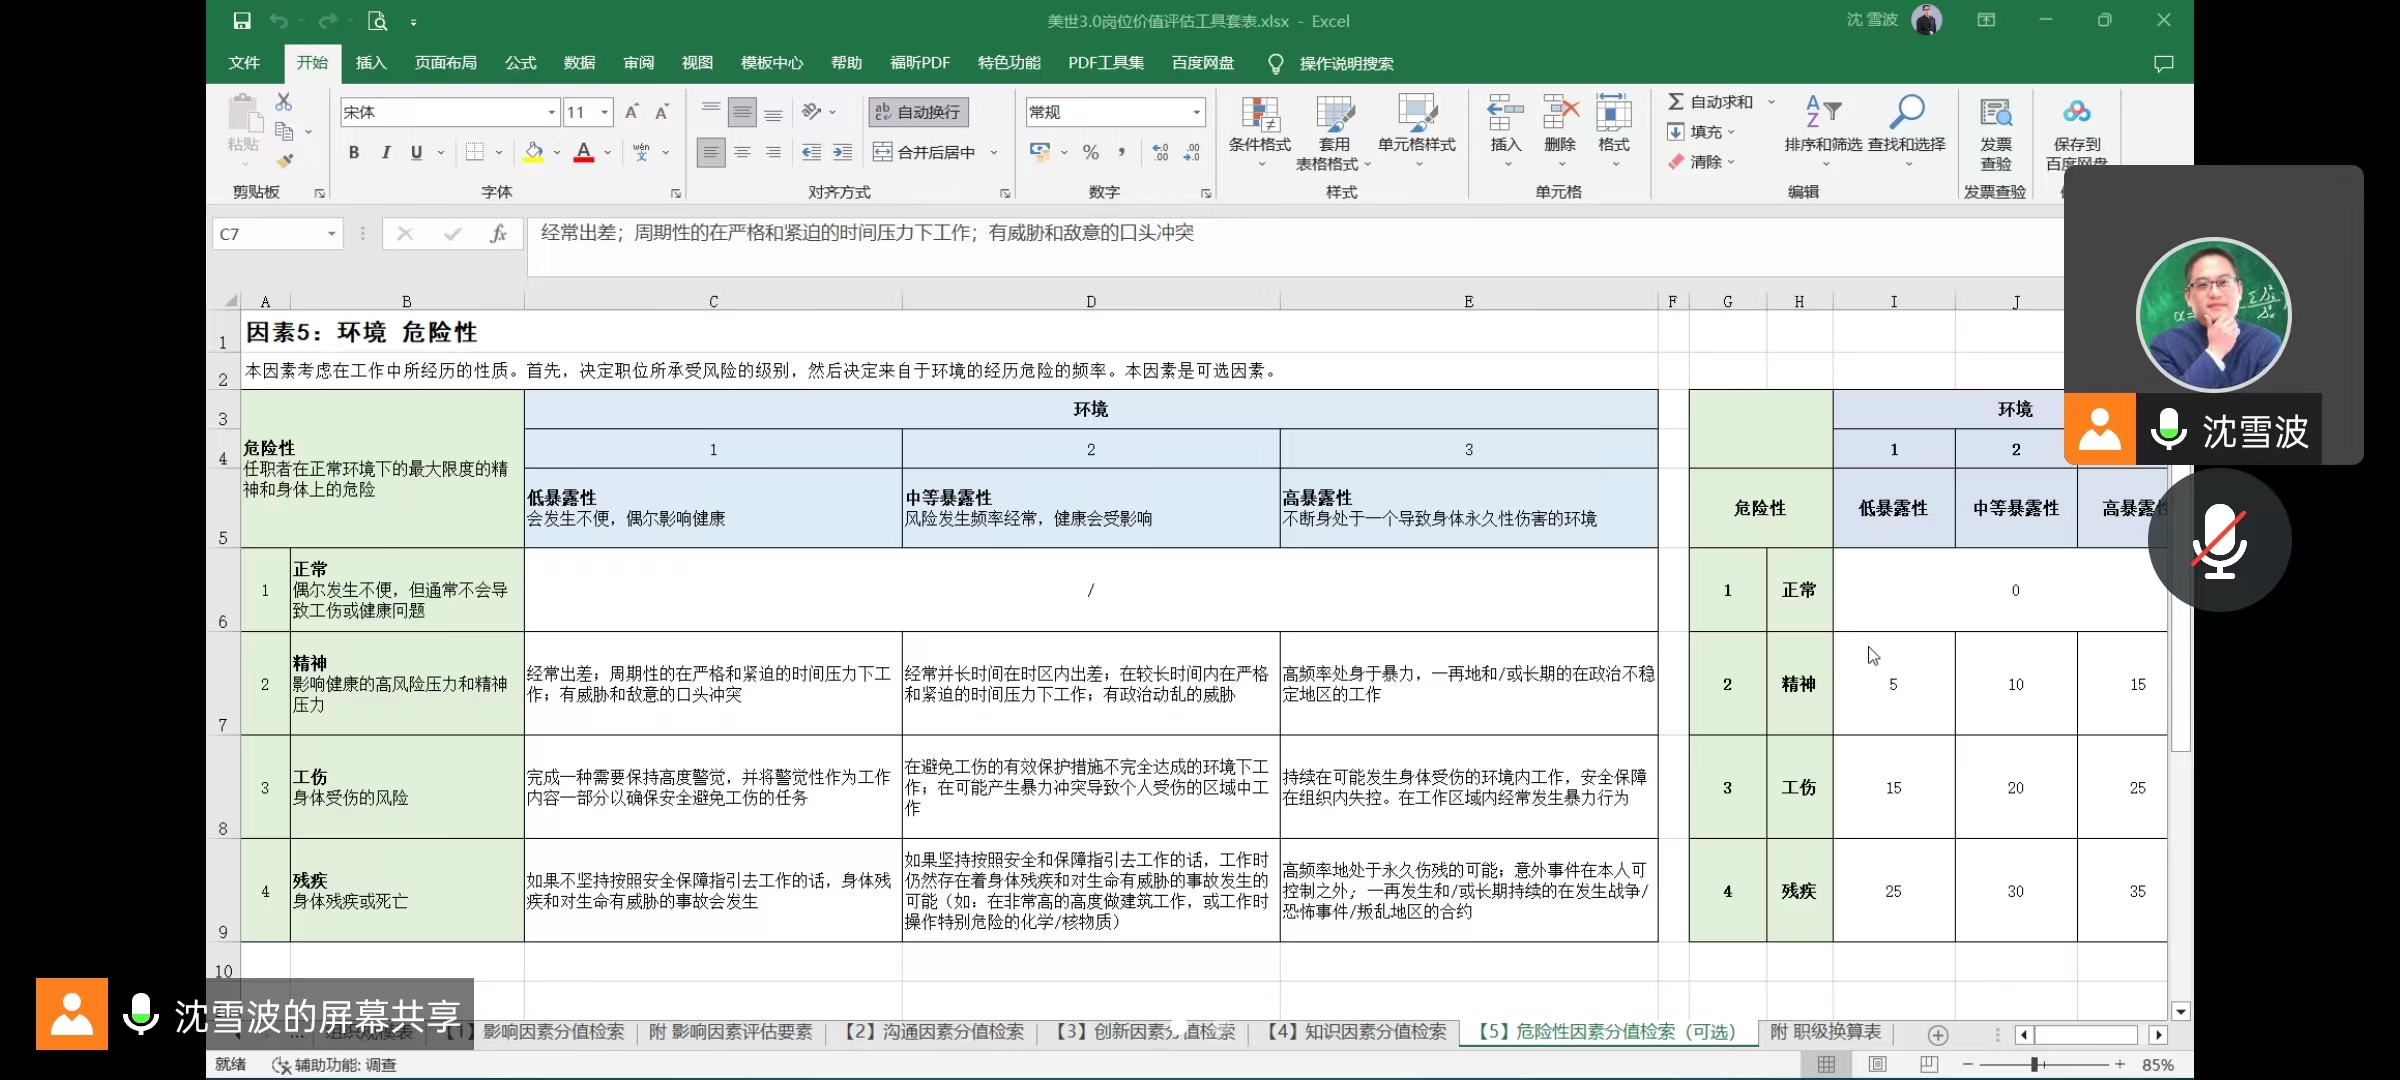Switch to the 页面布局 ribbon tab
Screen dimensions: 2400x1080
[446, 63]
